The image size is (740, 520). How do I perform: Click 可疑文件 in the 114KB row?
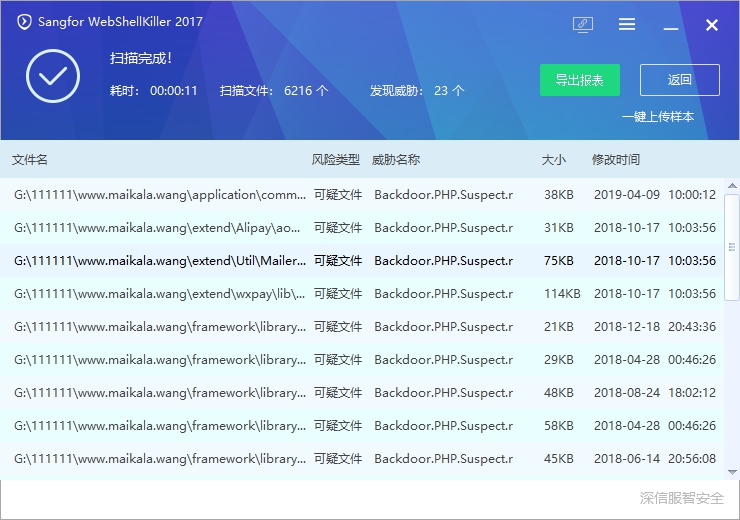(338, 294)
